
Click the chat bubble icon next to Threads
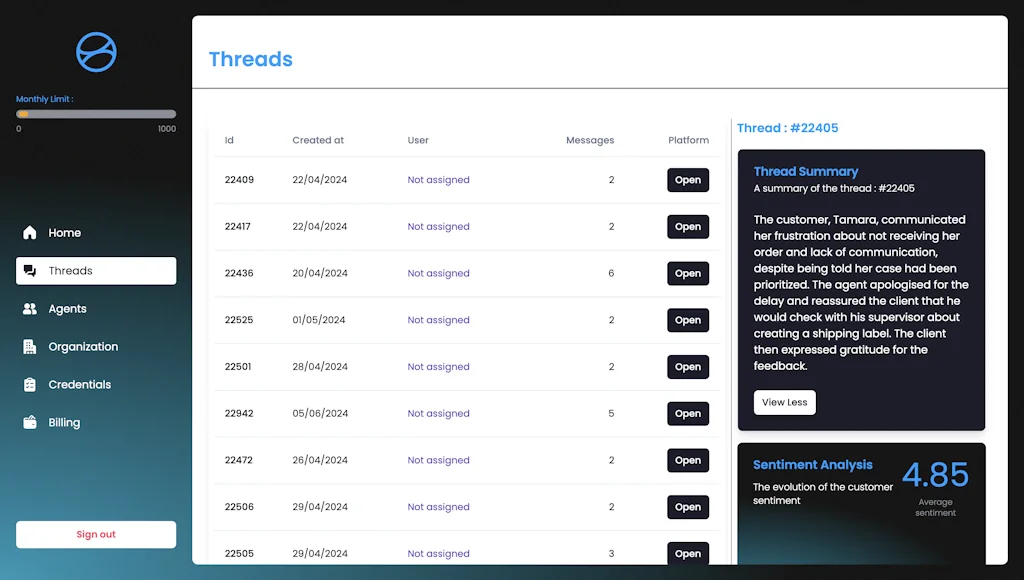click(x=32, y=270)
